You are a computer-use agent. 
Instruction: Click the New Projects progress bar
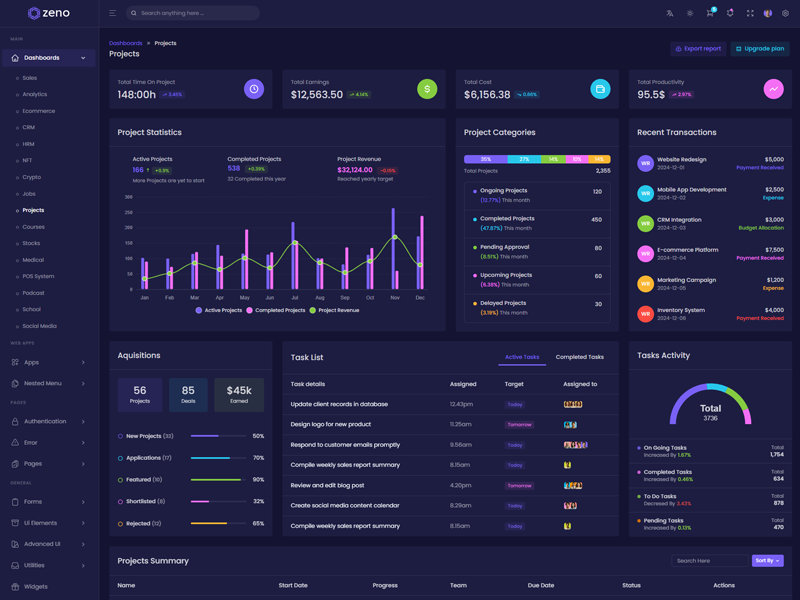click(x=217, y=436)
